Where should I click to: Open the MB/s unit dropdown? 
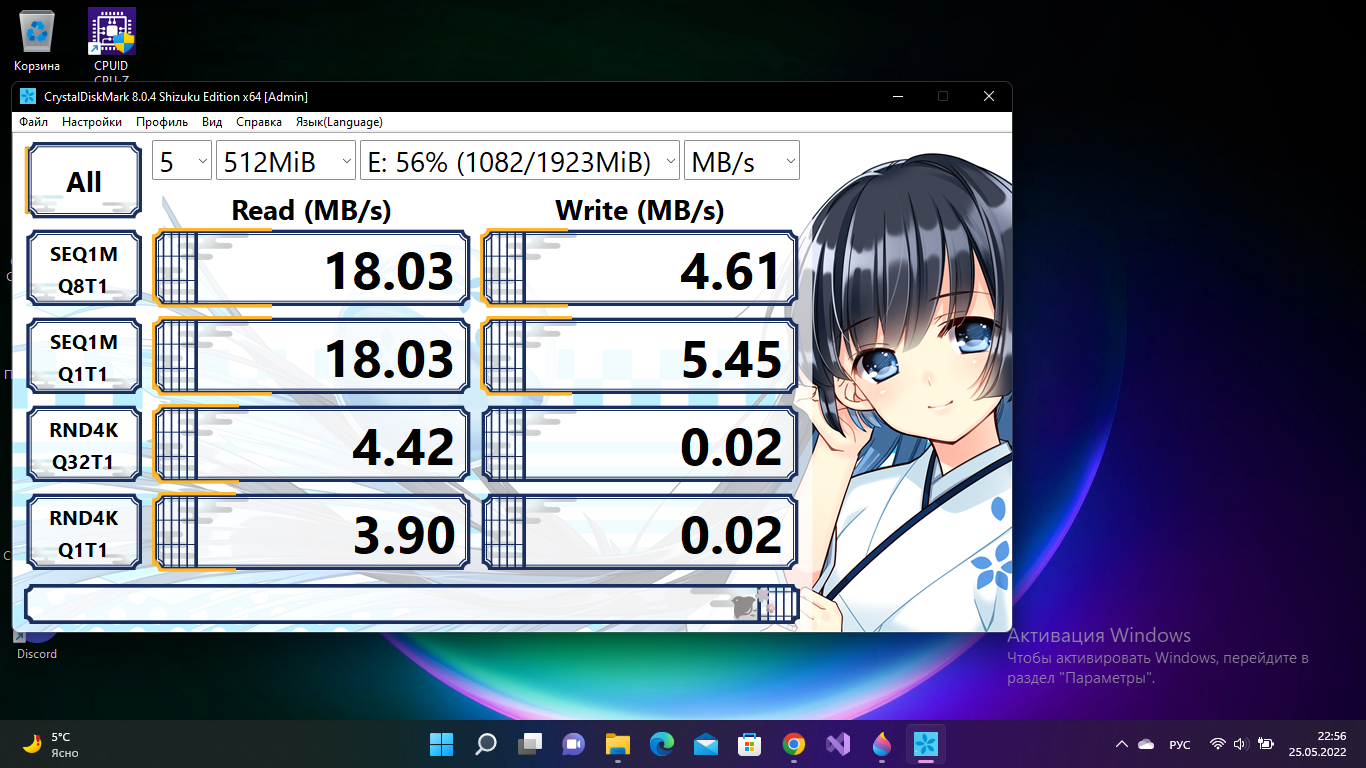742,161
